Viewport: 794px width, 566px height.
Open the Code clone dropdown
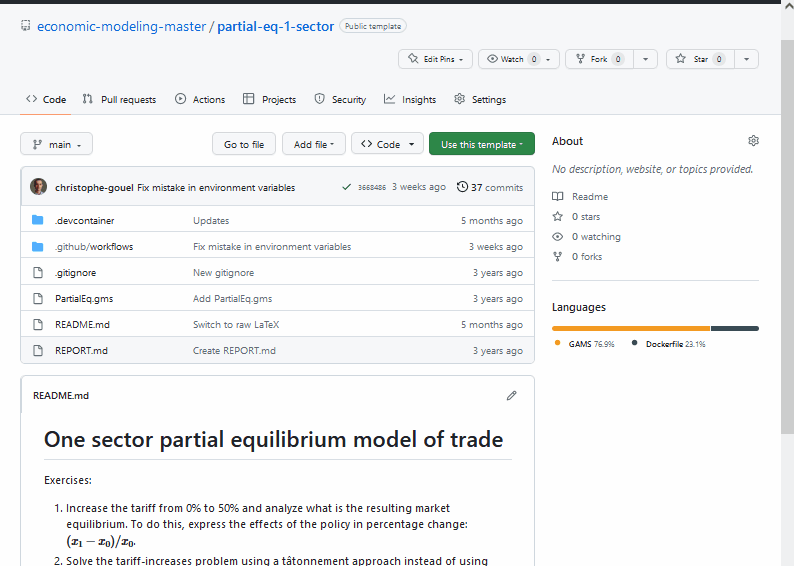click(387, 144)
